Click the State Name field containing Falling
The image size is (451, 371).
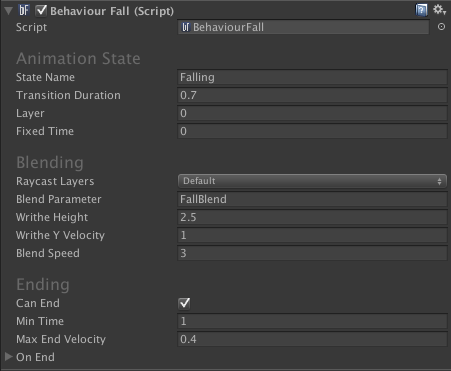tap(312, 77)
